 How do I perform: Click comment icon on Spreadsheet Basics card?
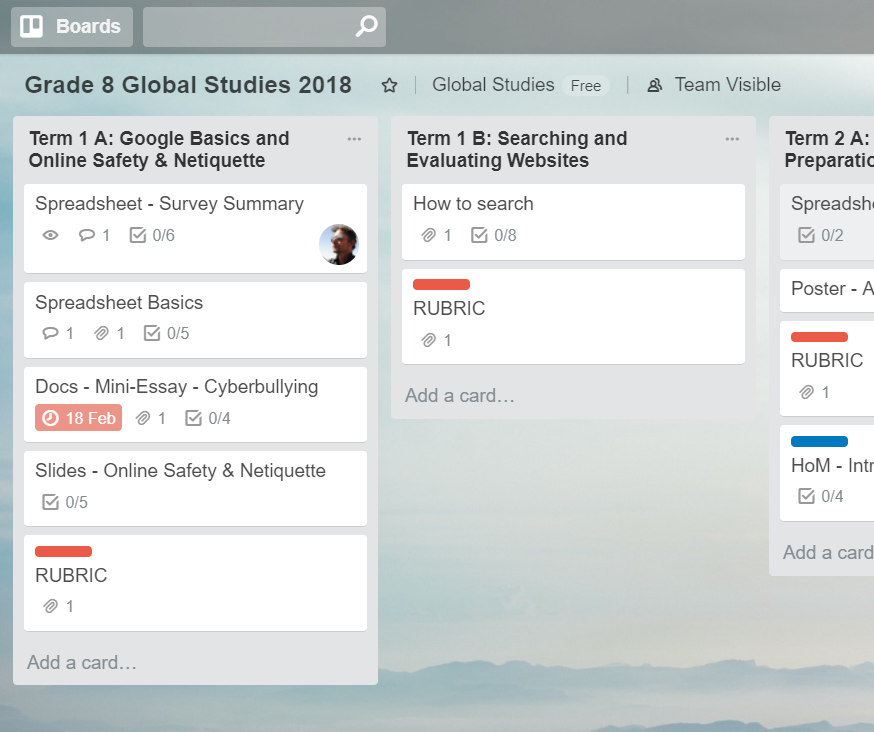click(51, 334)
